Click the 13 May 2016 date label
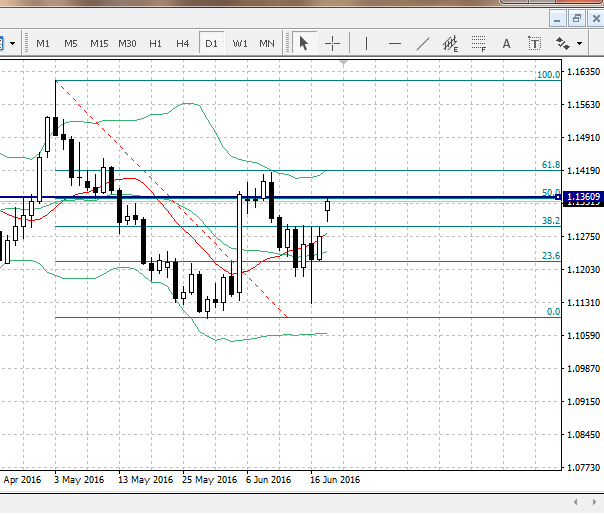This screenshot has width=604, height=514. pos(145,480)
